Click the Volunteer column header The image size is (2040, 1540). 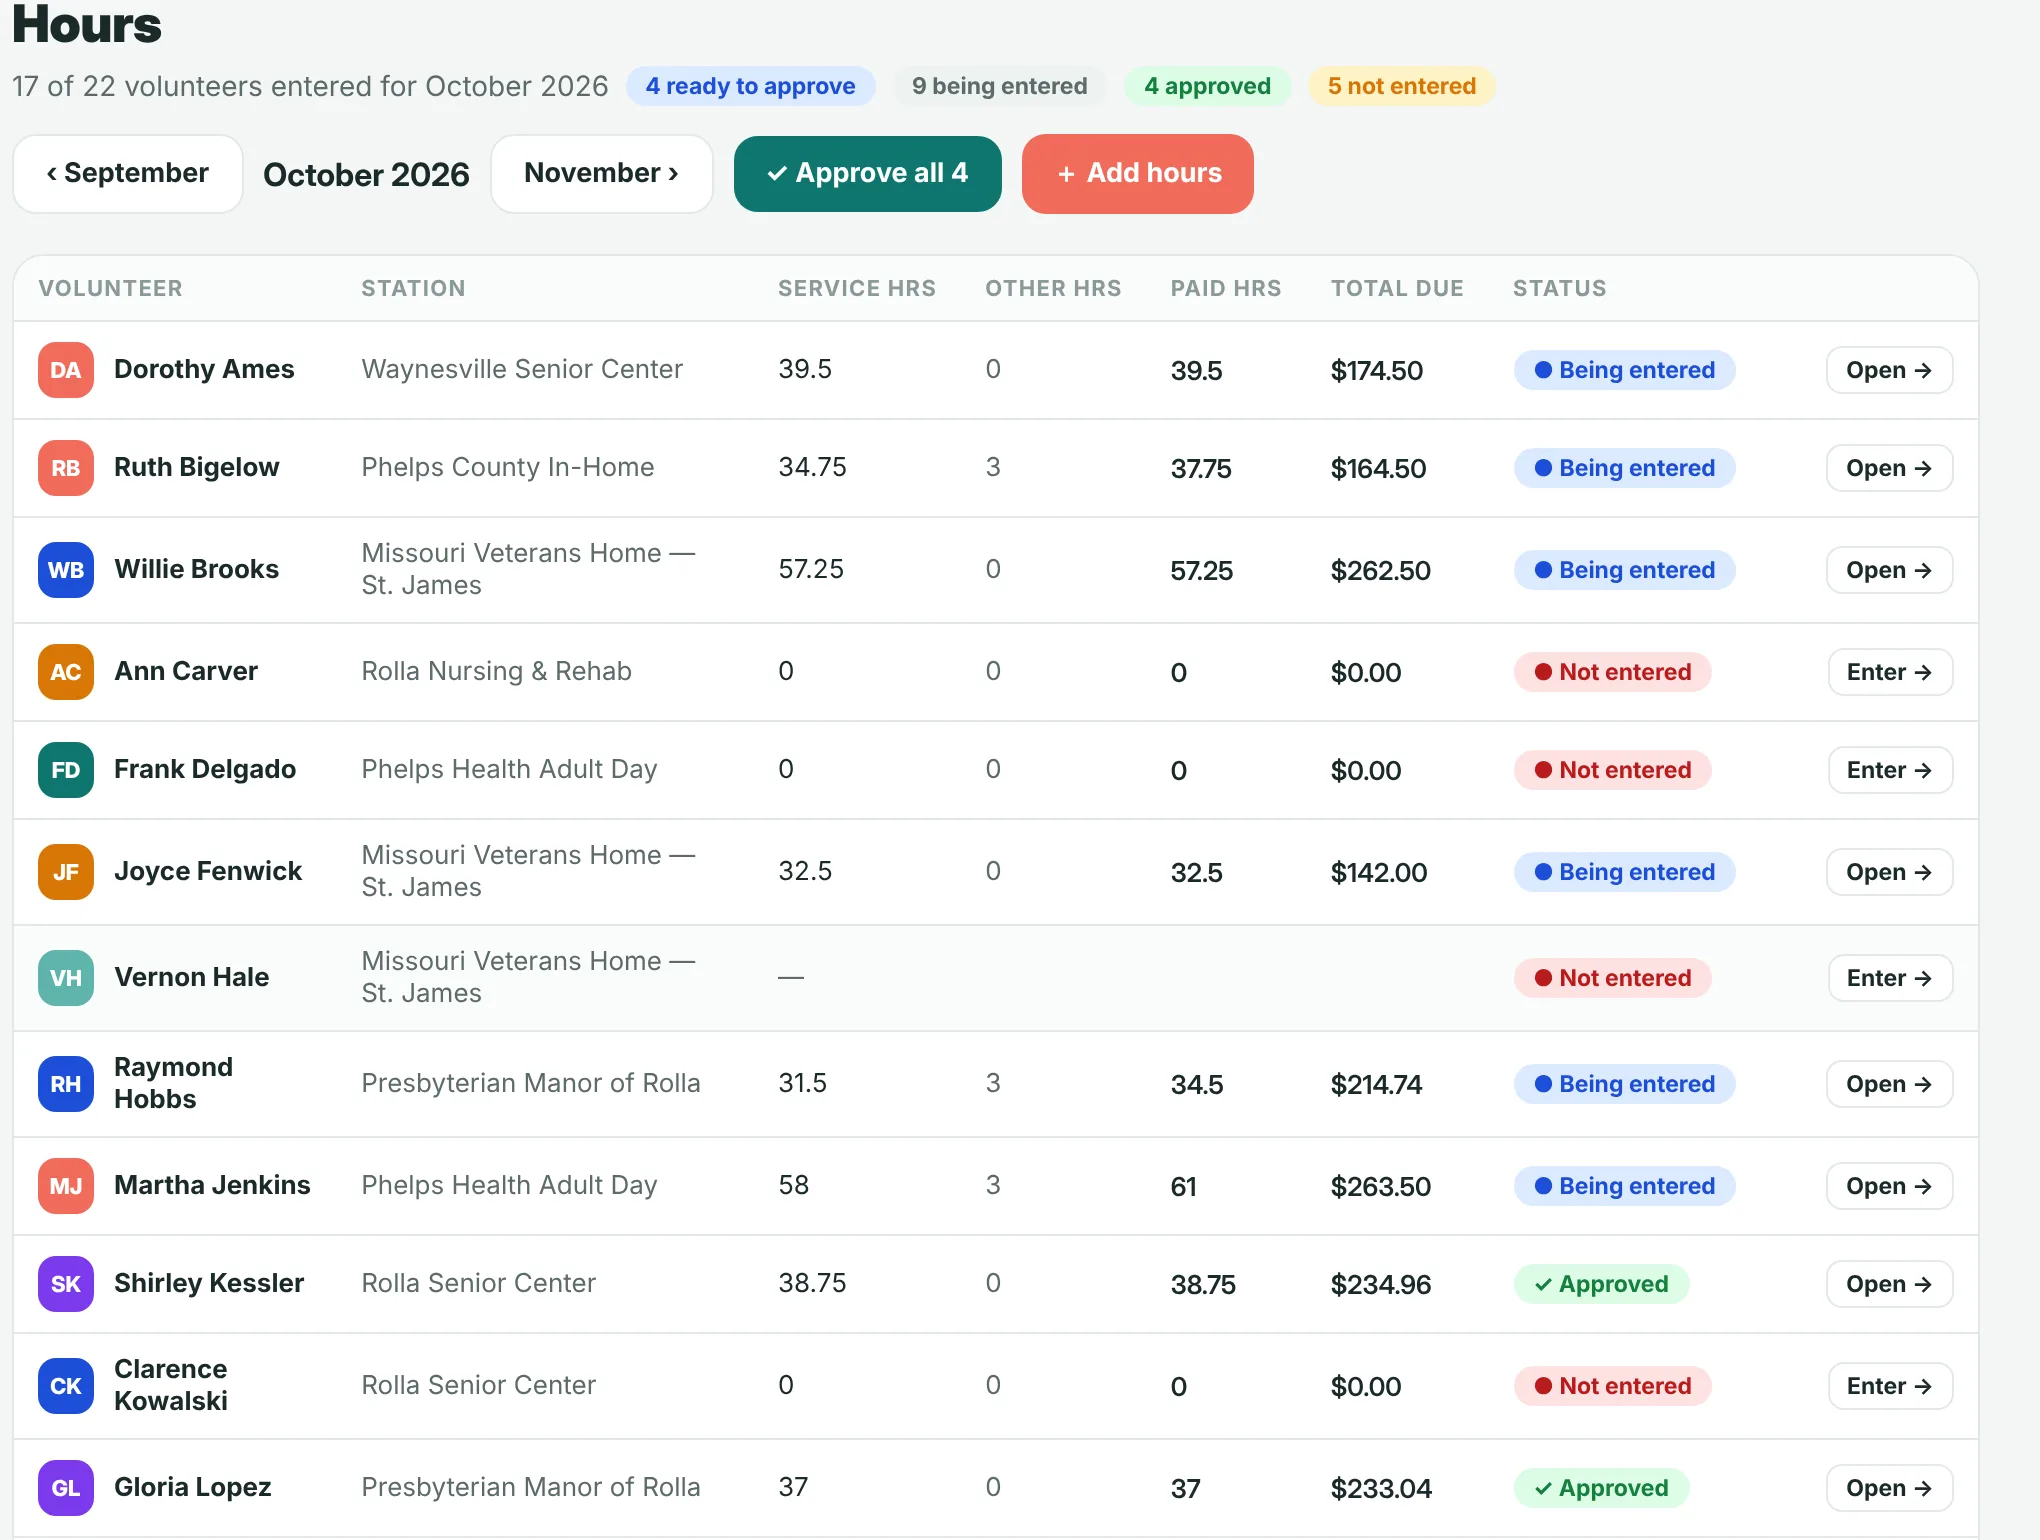click(x=110, y=288)
